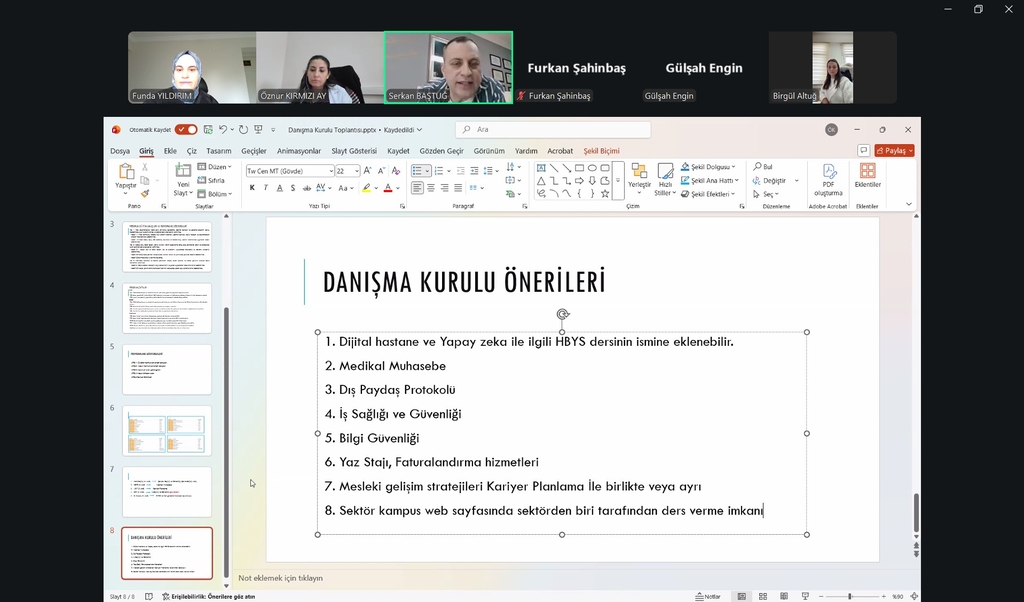Image resolution: width=1024 pixels, height=602 pixels.
Task: Toggle italic text formatting
Action: pos(266,188)
